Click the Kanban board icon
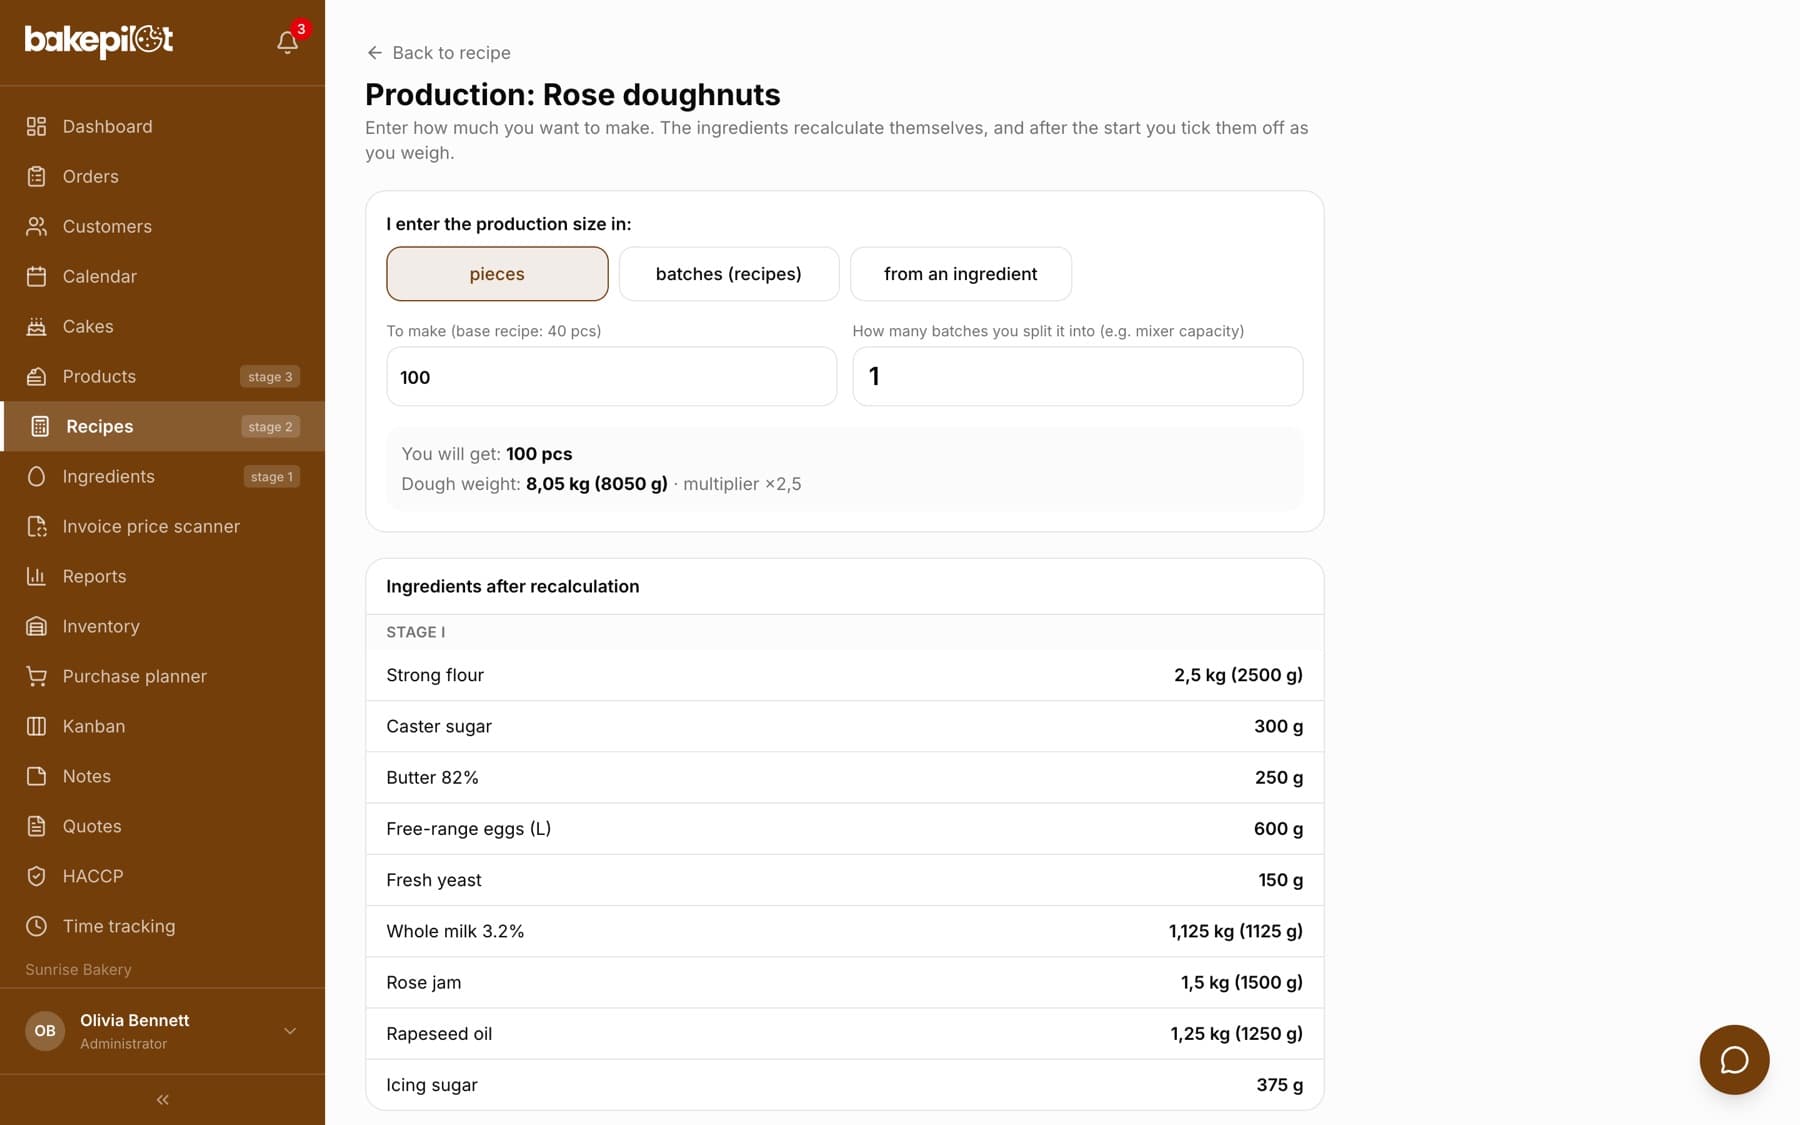The image size is (1800, 1125). (36, 726)
